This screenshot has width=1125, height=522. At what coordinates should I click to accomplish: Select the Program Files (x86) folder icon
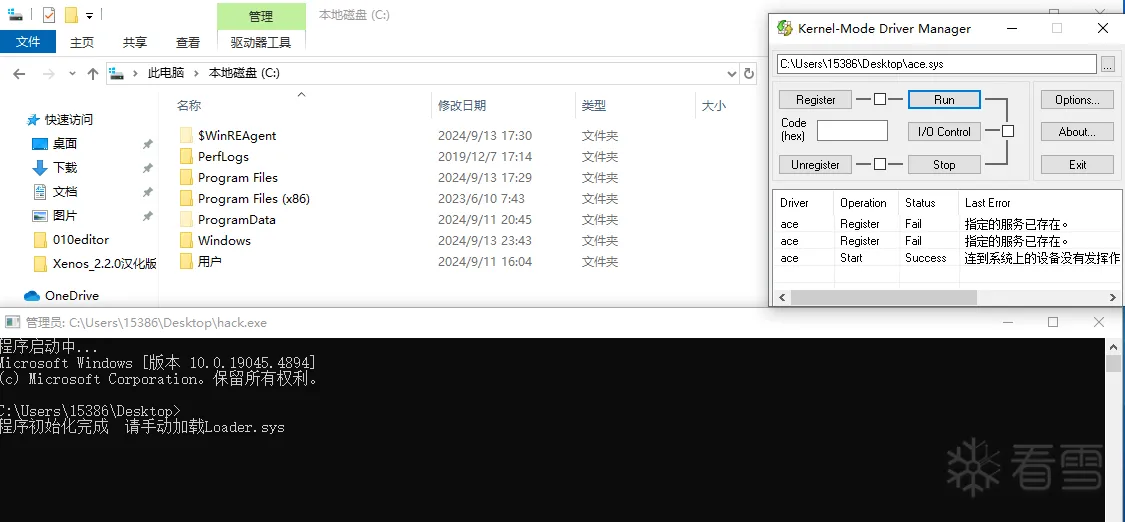click(x=186, y=199)
